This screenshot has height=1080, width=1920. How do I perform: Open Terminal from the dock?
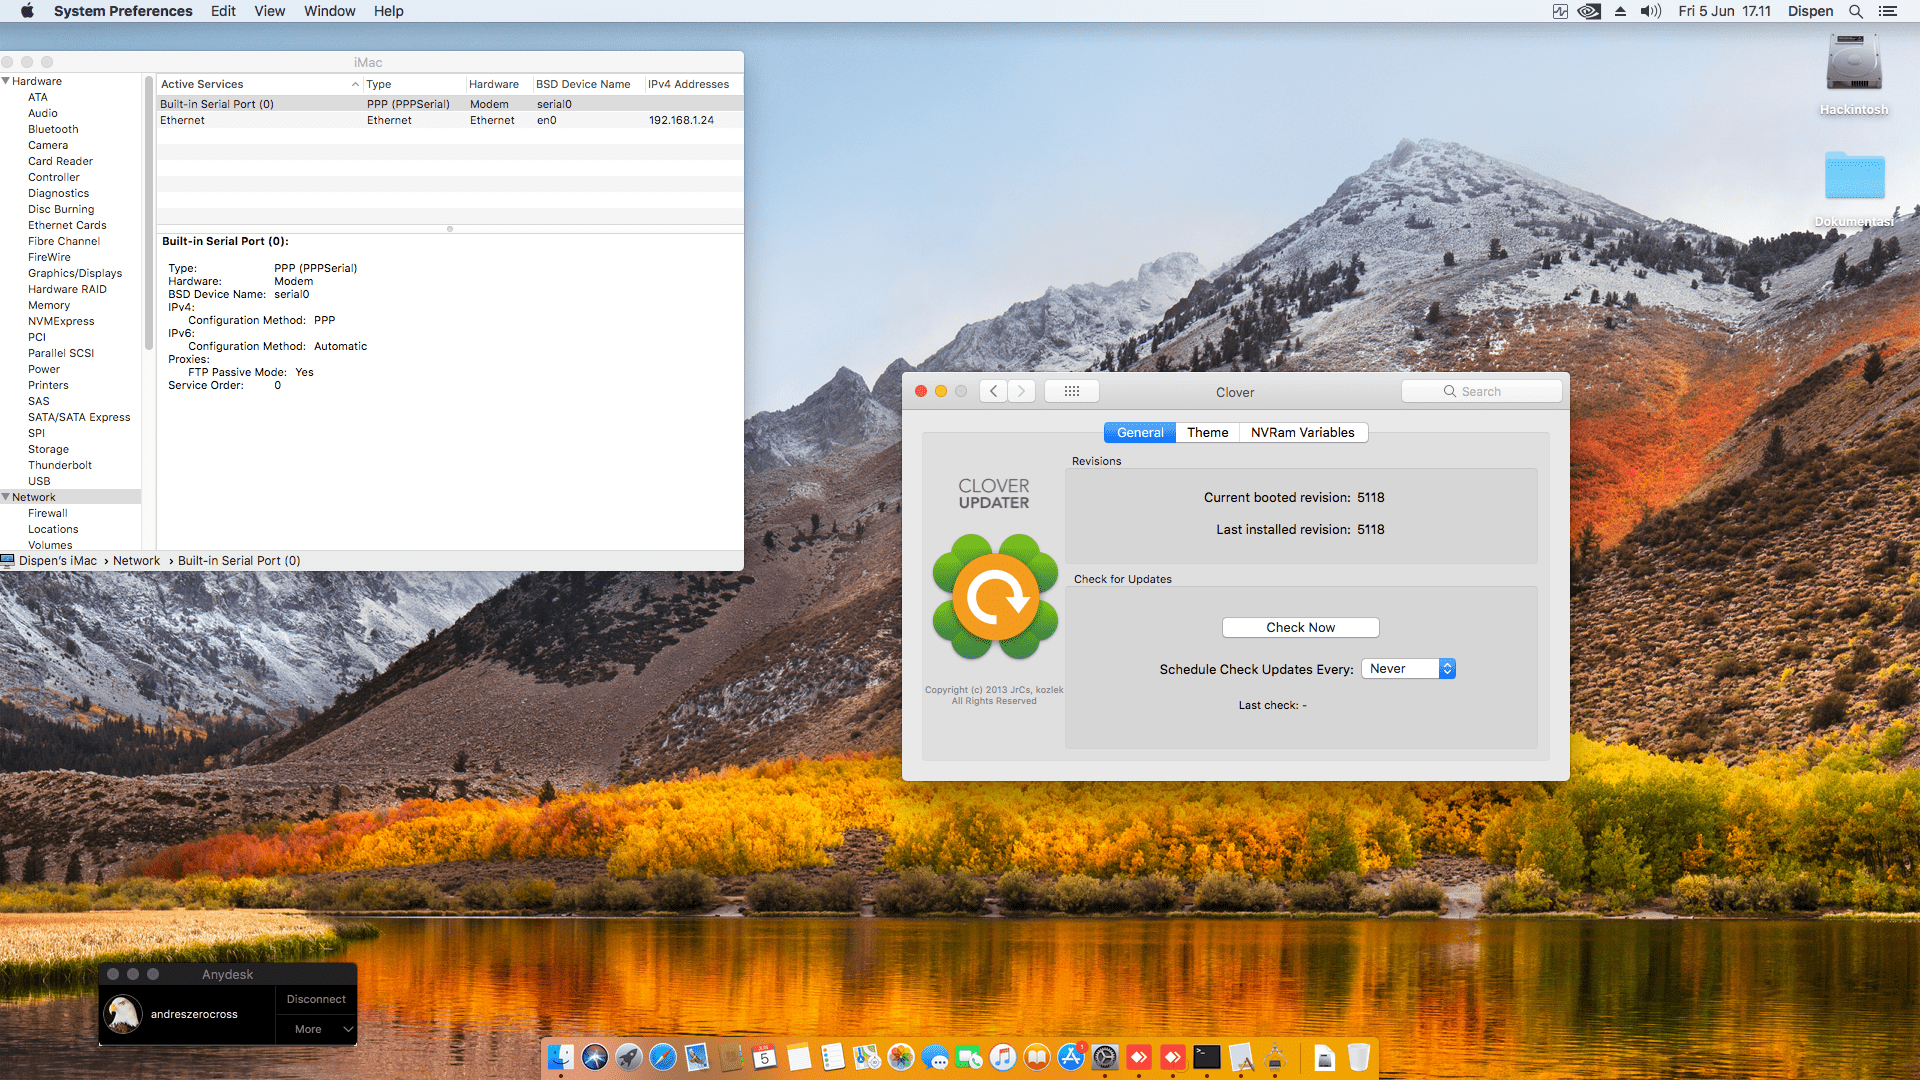tap(1207, 1057)
